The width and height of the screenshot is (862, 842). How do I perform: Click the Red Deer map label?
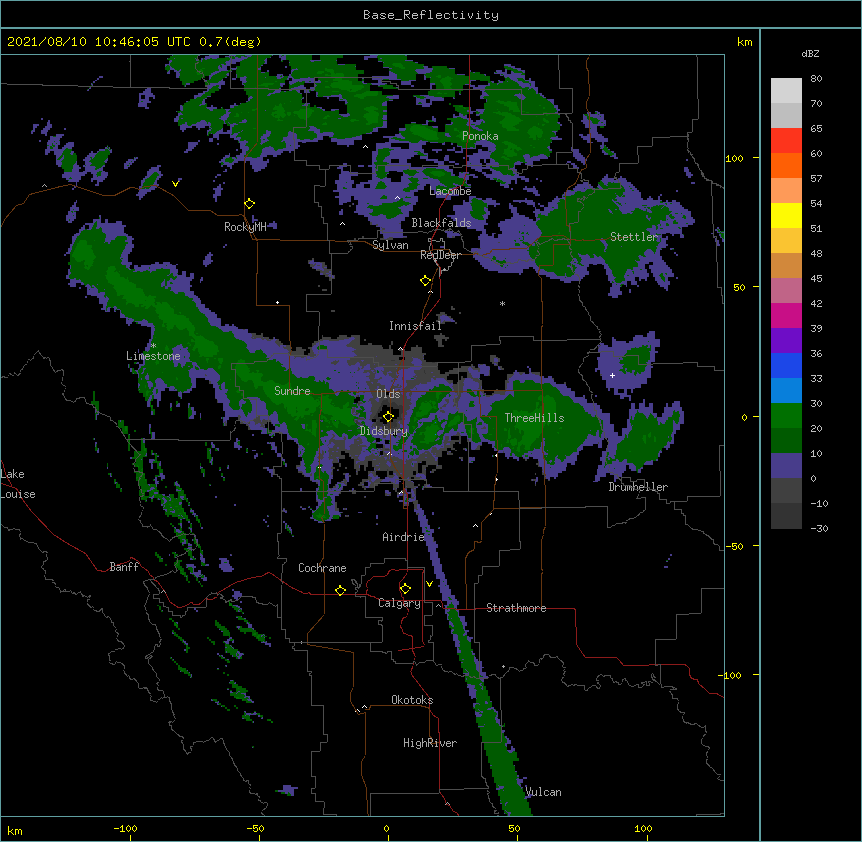440,255
